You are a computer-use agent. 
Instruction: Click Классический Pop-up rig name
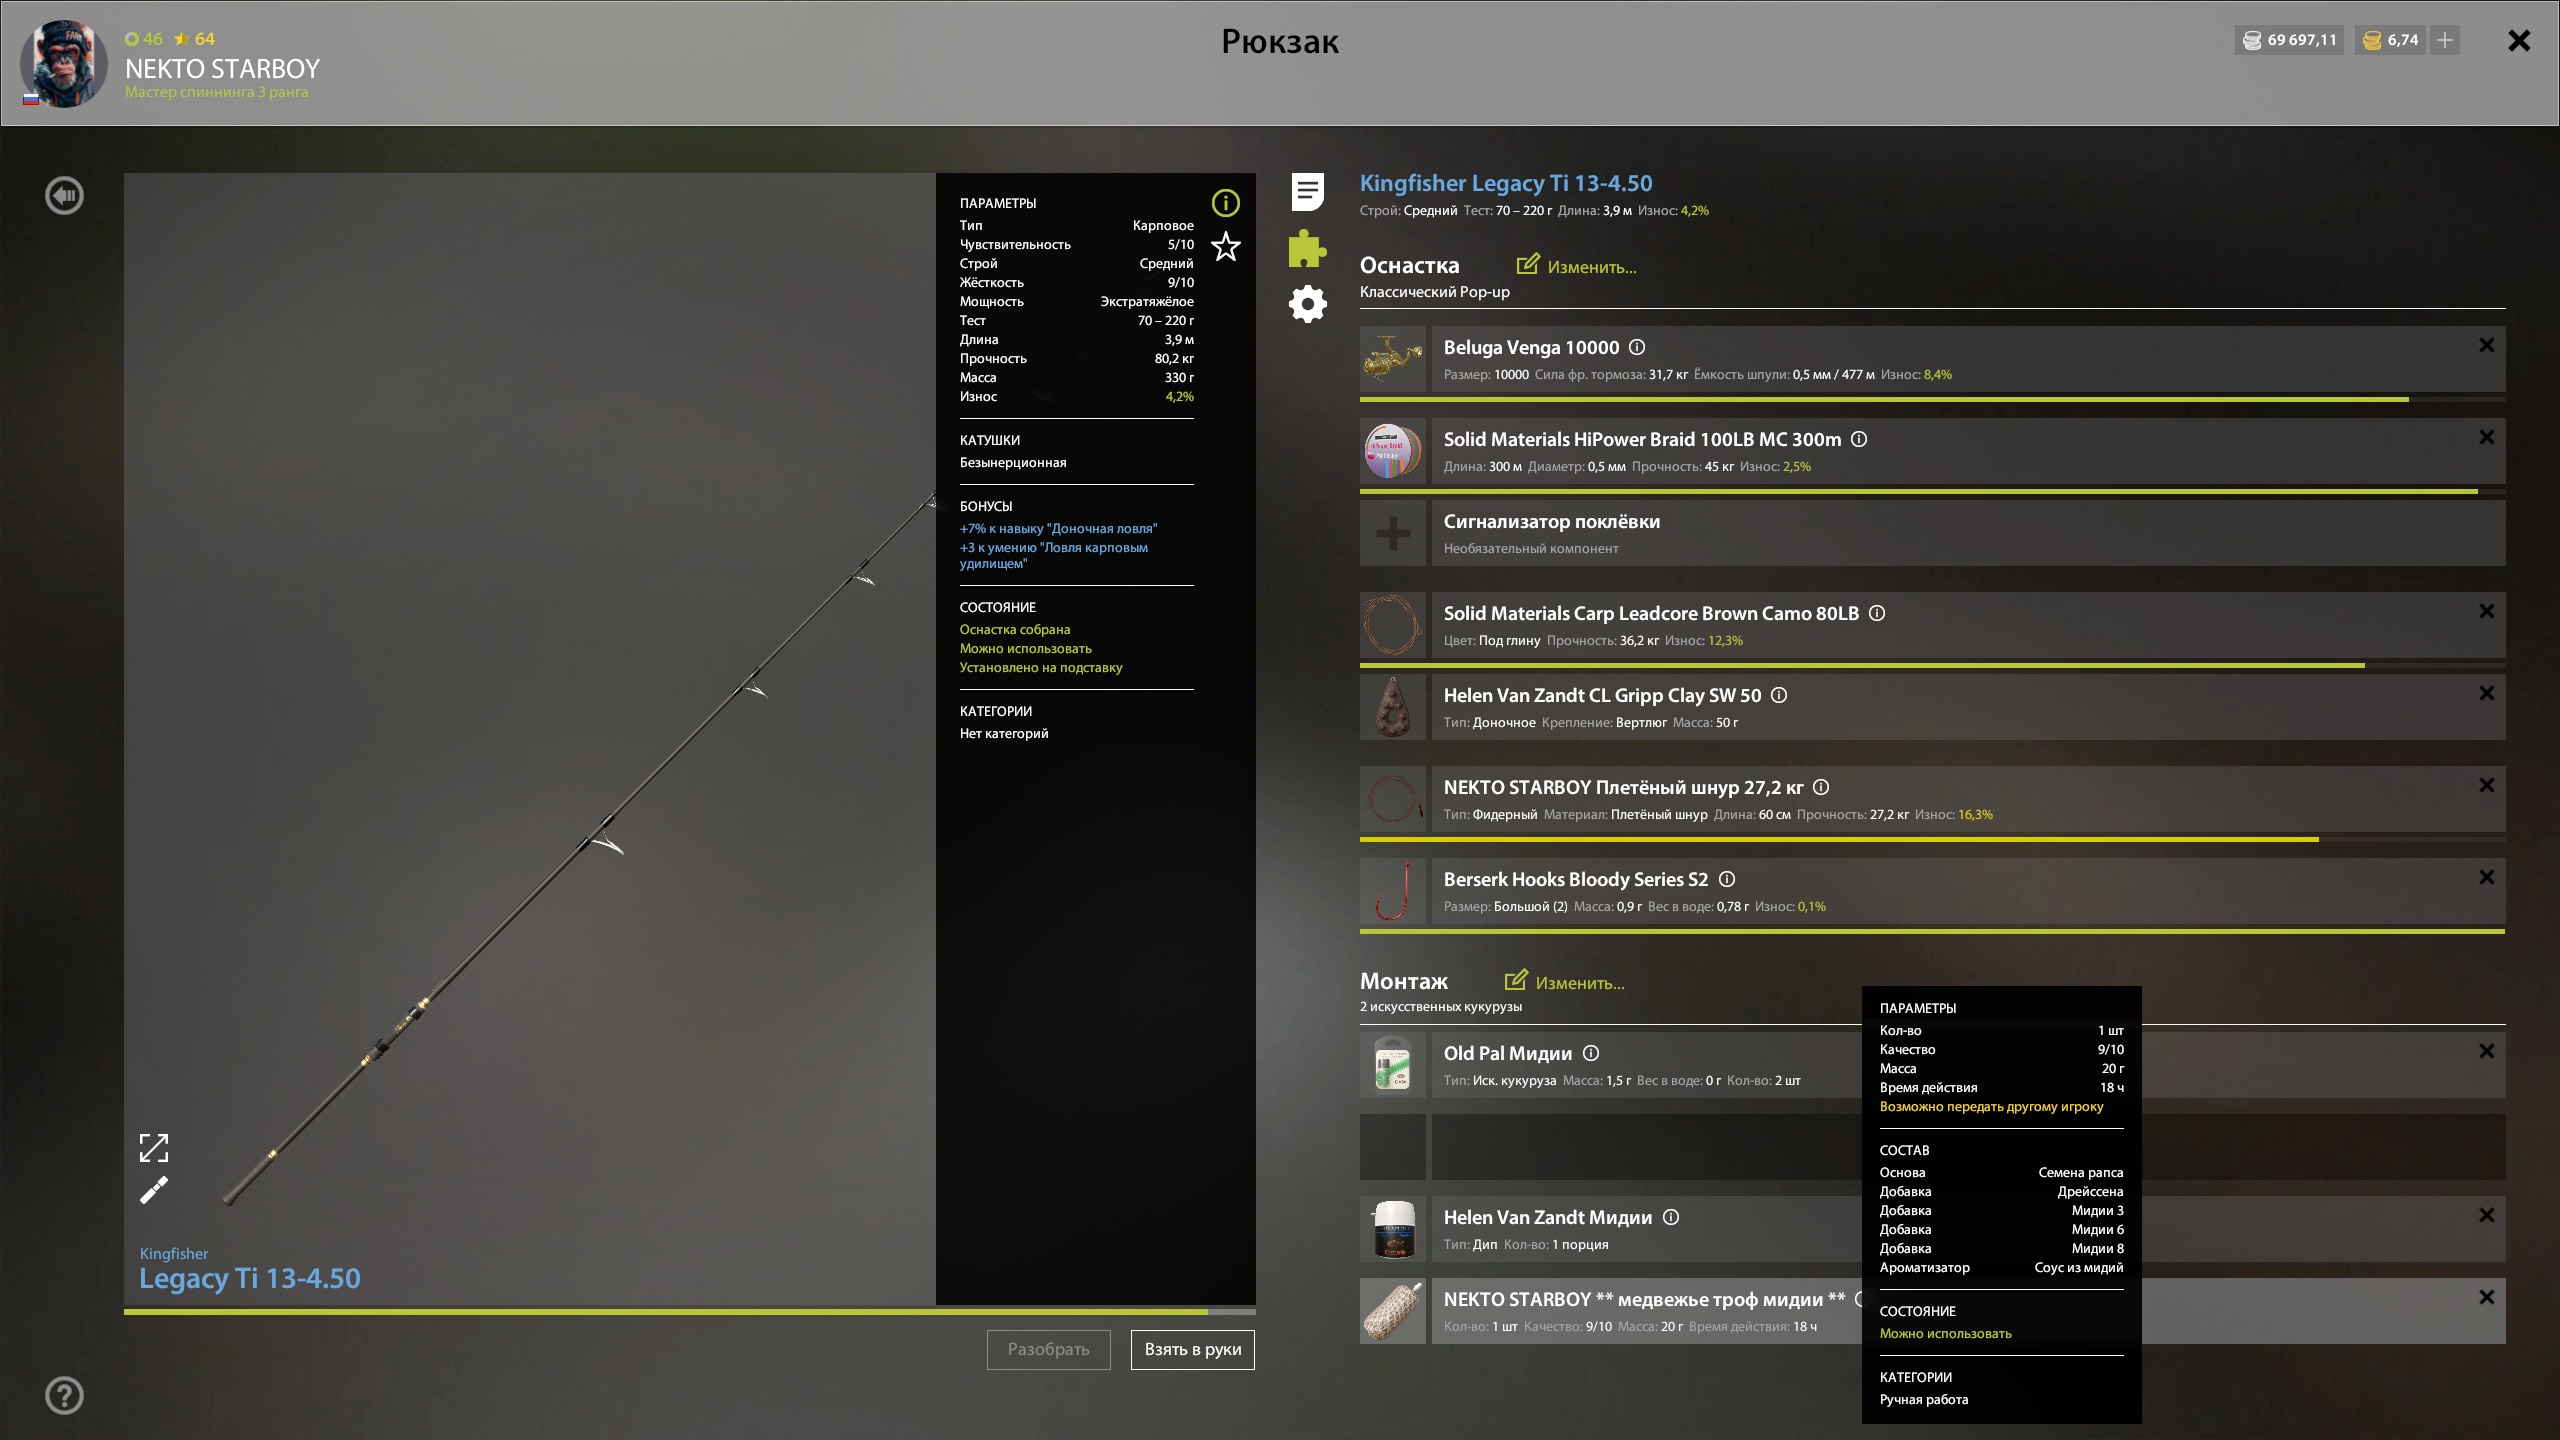1434,292
